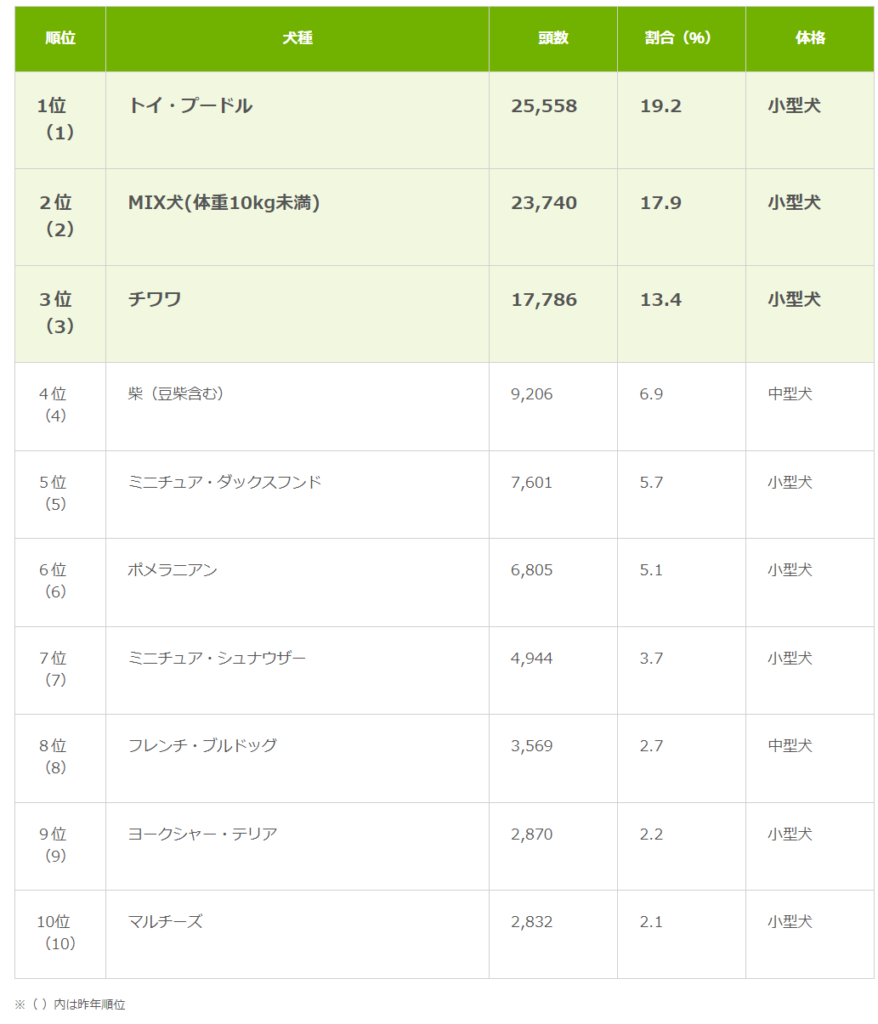Click the 17.9 percentage value
Image resolution: width=878 pixels, height=1024 pixels.
tap(661, 203)
